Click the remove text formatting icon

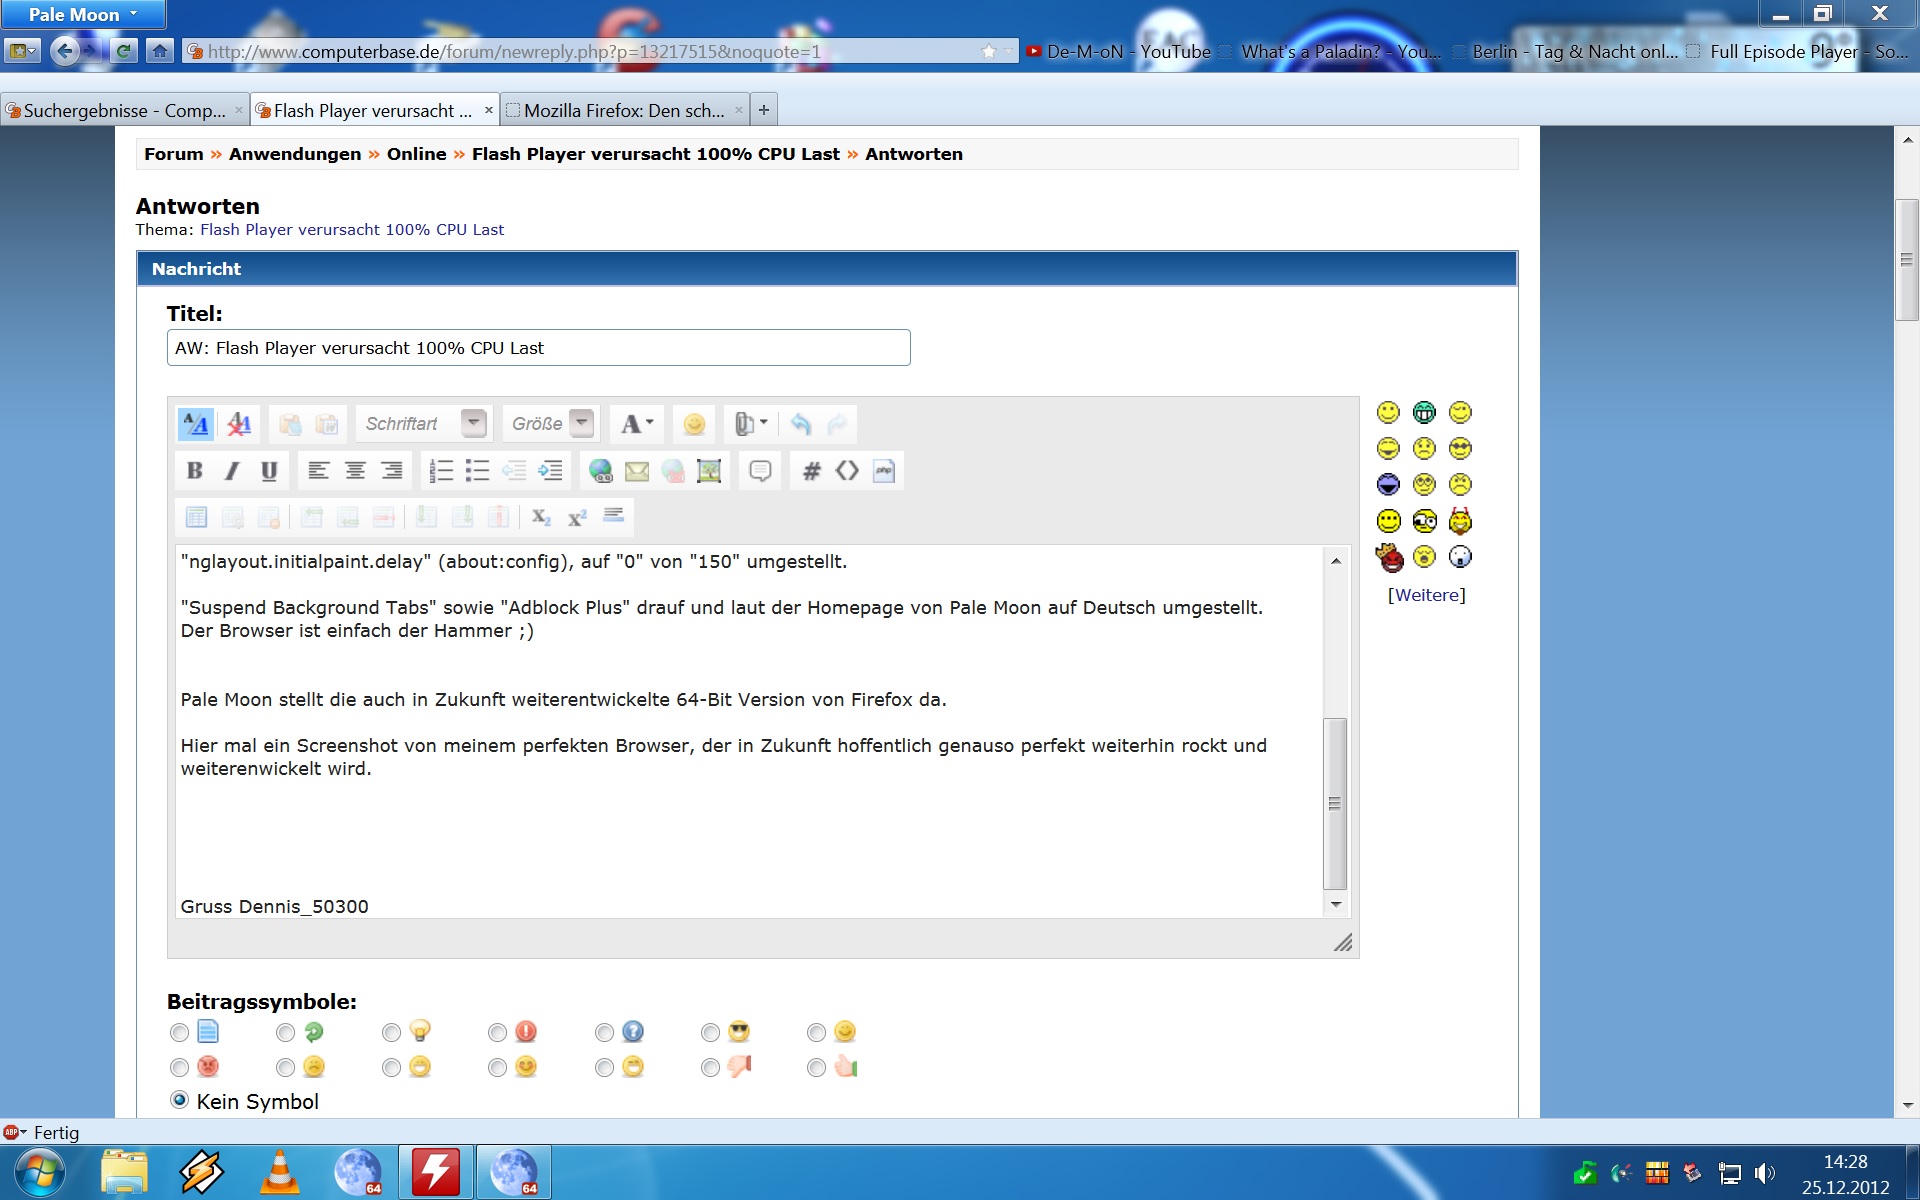pyautogui.click(x=239, y=424)
